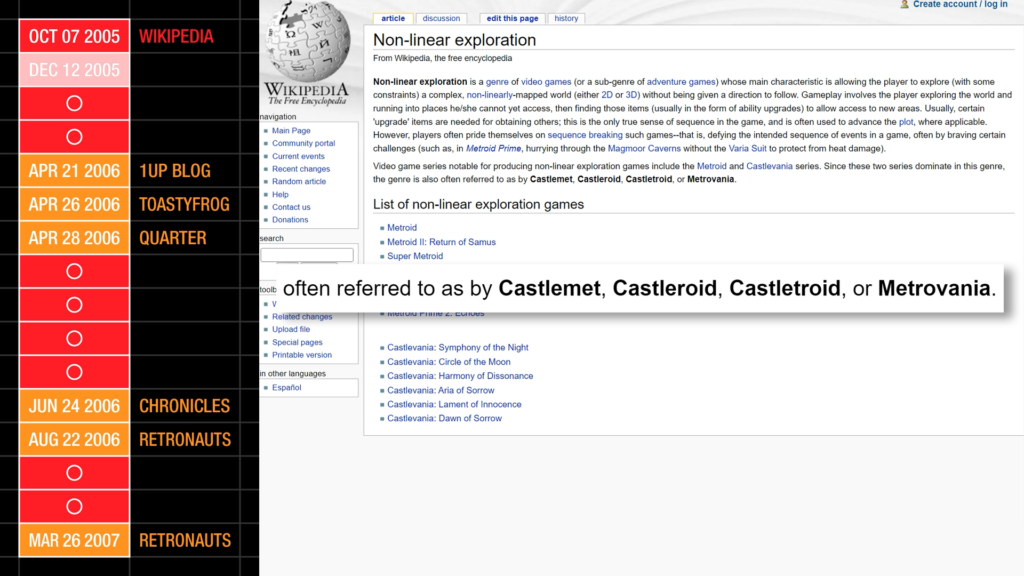Switch to the discussion tab
The height and width of the screenshot is (576, 1024).
coord(441,17)
